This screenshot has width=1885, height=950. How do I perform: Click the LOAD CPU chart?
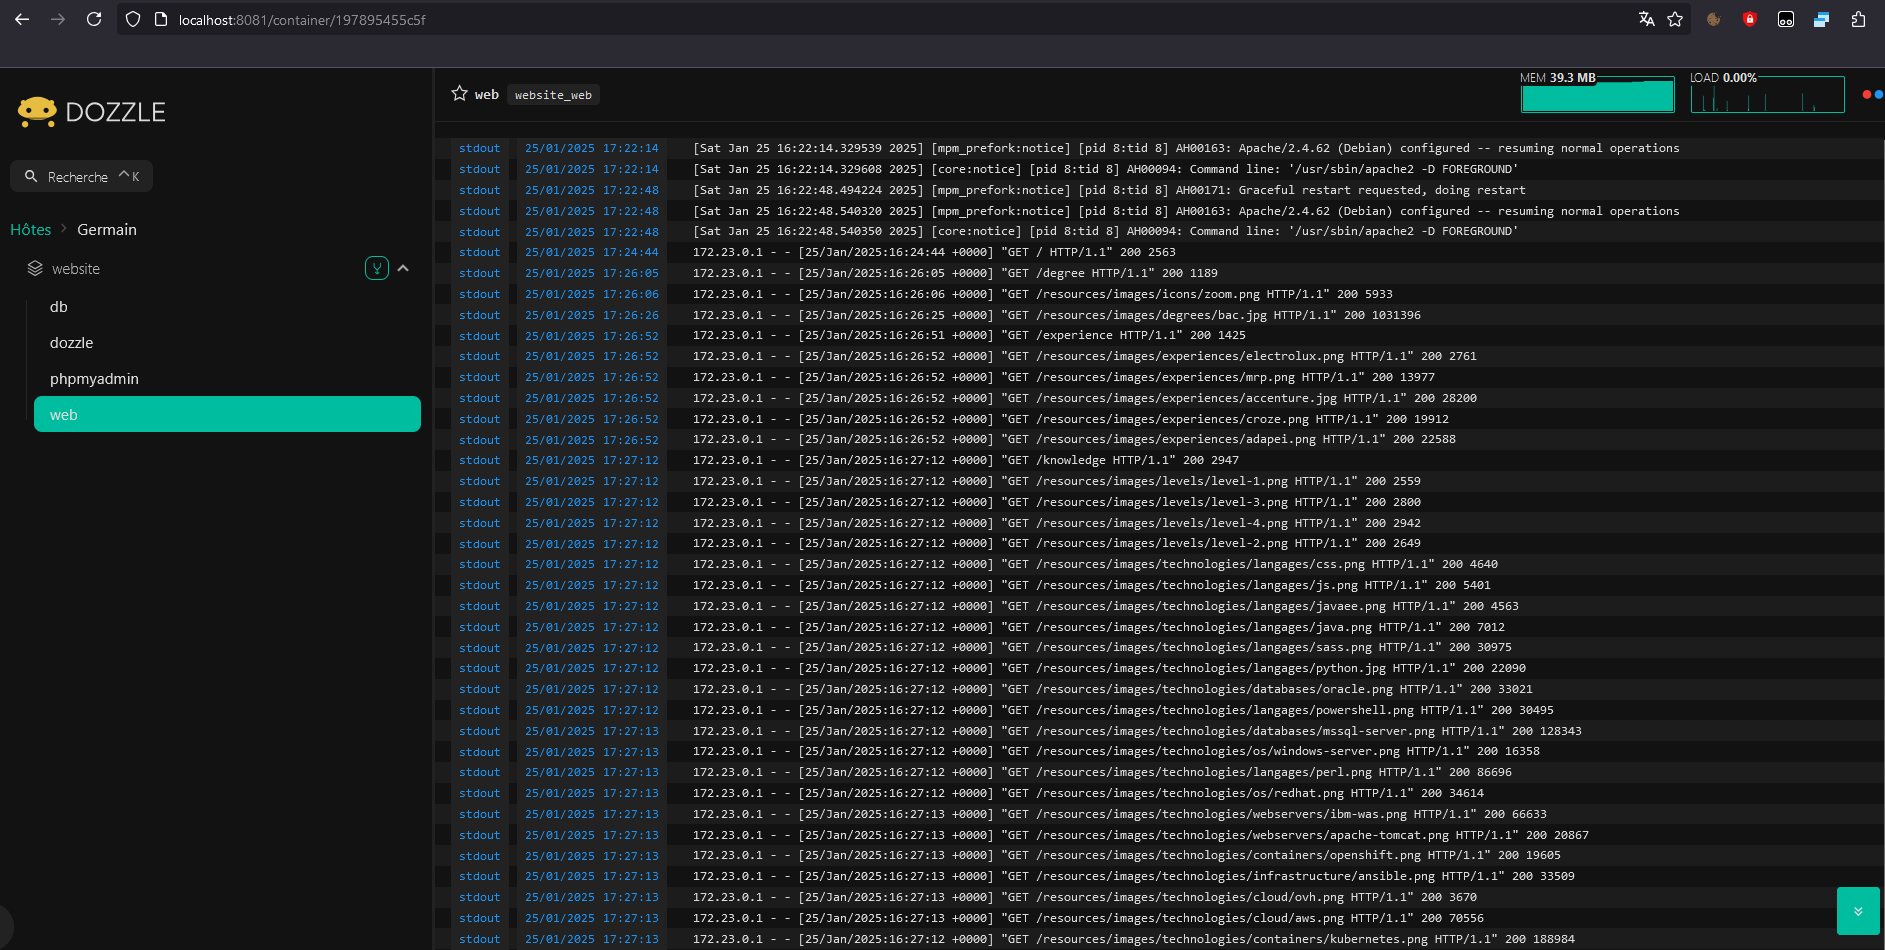coord(1767,93)
